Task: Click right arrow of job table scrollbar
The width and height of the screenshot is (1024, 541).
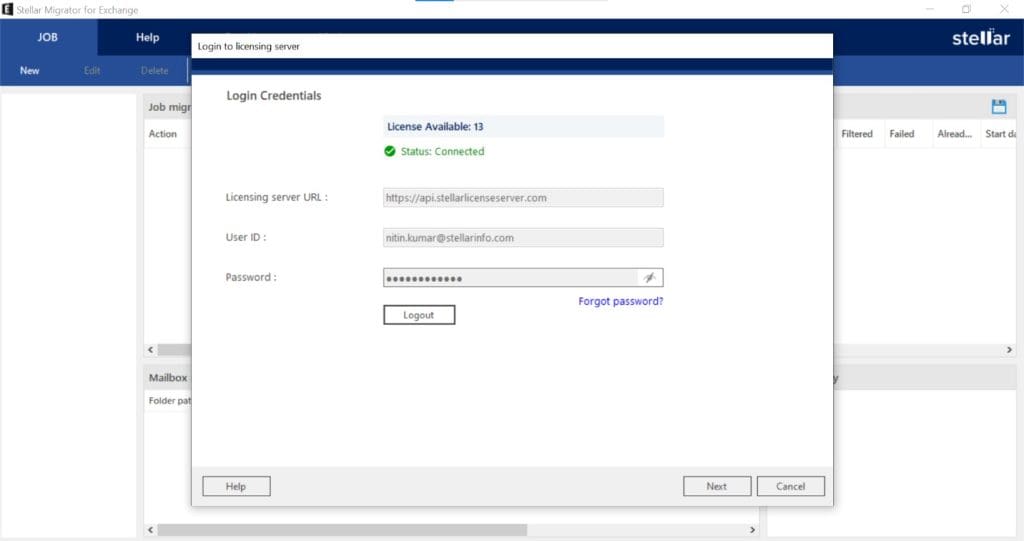Action: click(1009, 350)
